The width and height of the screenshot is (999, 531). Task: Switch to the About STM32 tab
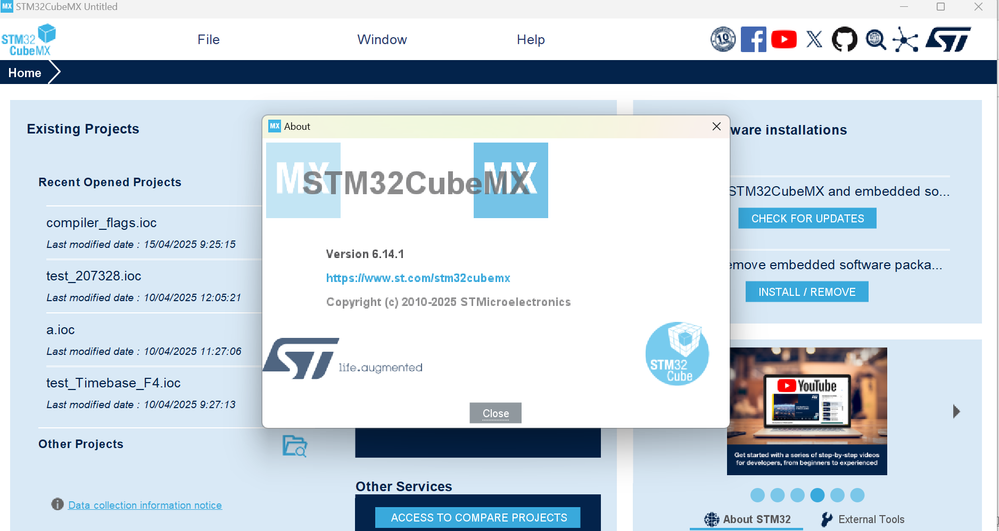[747, 519]
